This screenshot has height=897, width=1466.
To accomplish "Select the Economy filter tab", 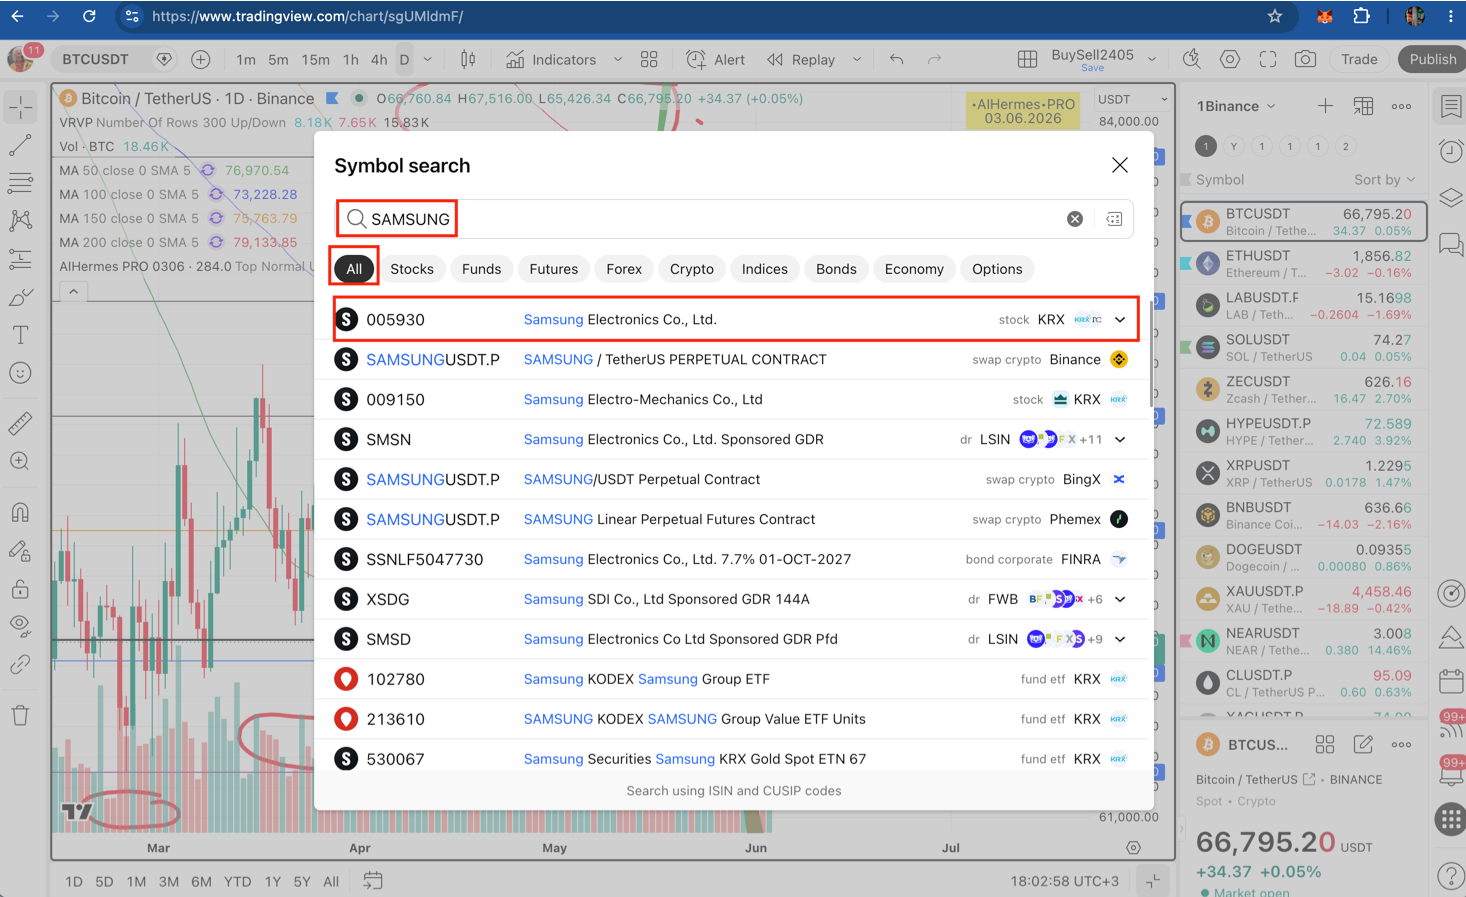I will tap(914, 269).
